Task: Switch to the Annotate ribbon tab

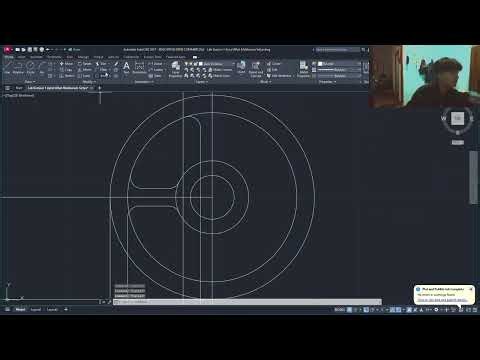Action: (x=36, y=57)
